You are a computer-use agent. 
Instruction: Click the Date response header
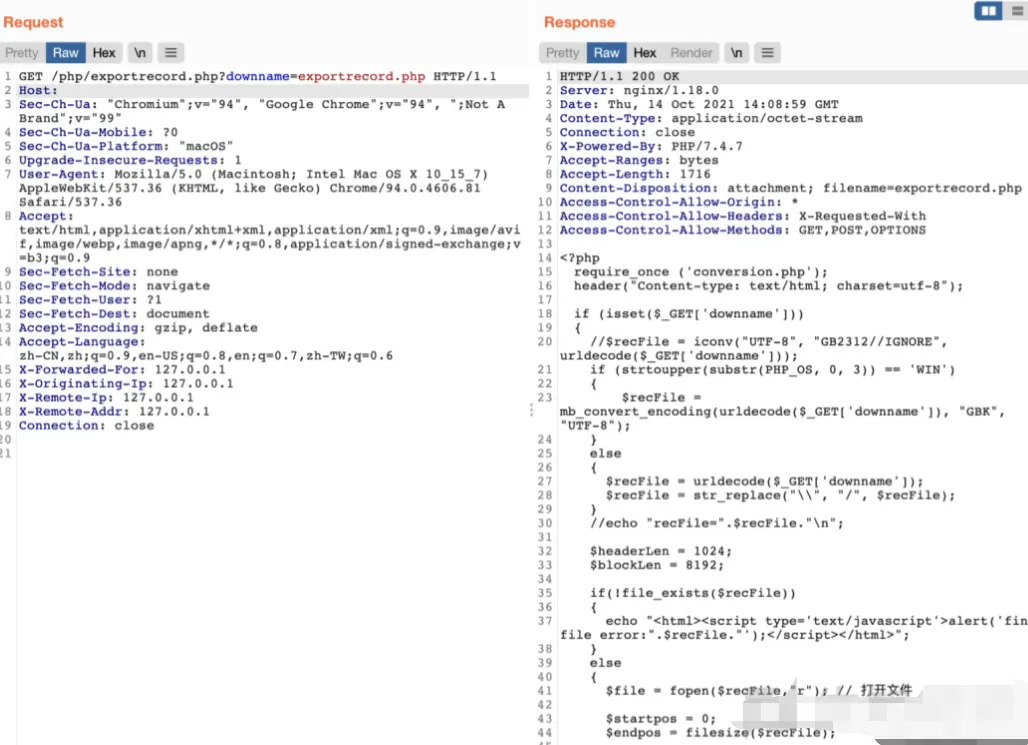pyautogui.click(x=699, y=104)
